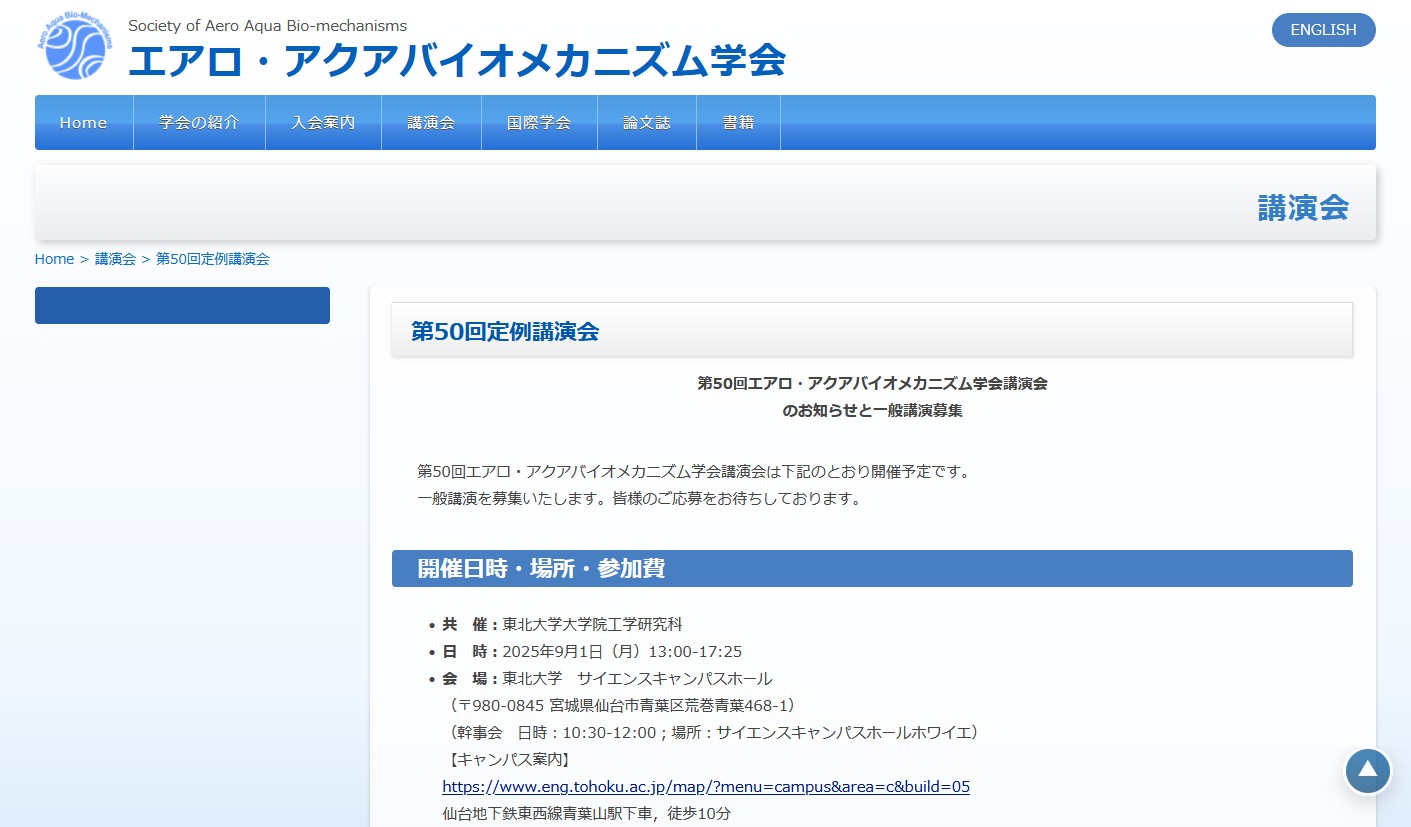Click the Society of Aero Aqua Bio-mechanisms tagline
Image resolution: width=1411 pixels, height=827 pixels.
[267, 26]
